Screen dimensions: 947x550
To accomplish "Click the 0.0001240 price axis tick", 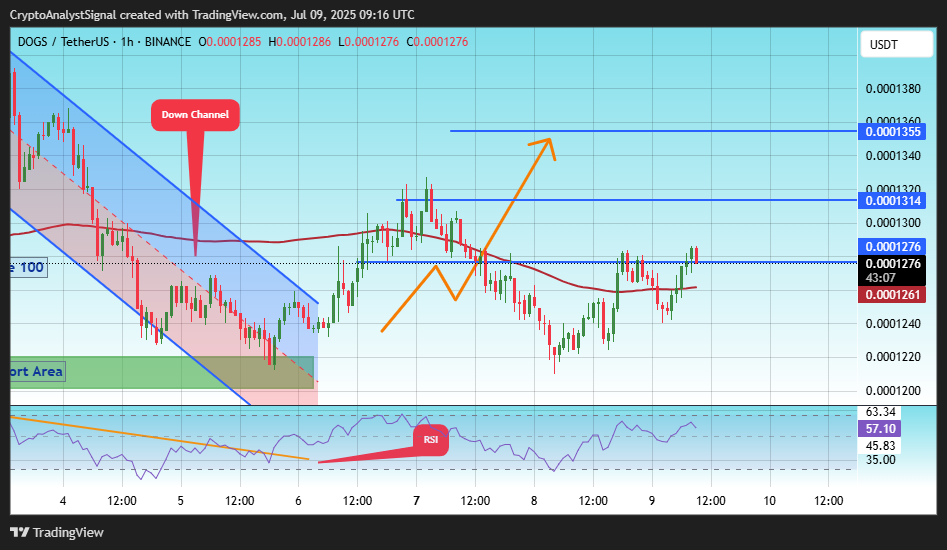I will 893,324.
